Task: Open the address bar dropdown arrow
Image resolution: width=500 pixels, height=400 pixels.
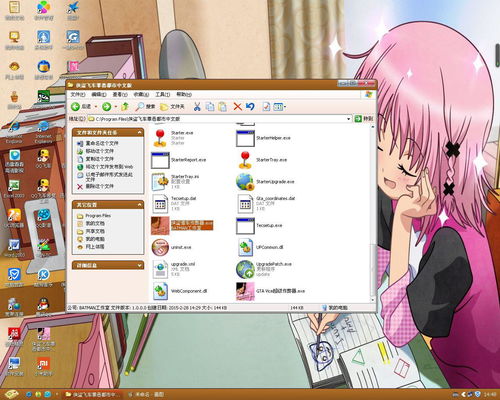Action: pyautogui.click(x=349, y=119)
